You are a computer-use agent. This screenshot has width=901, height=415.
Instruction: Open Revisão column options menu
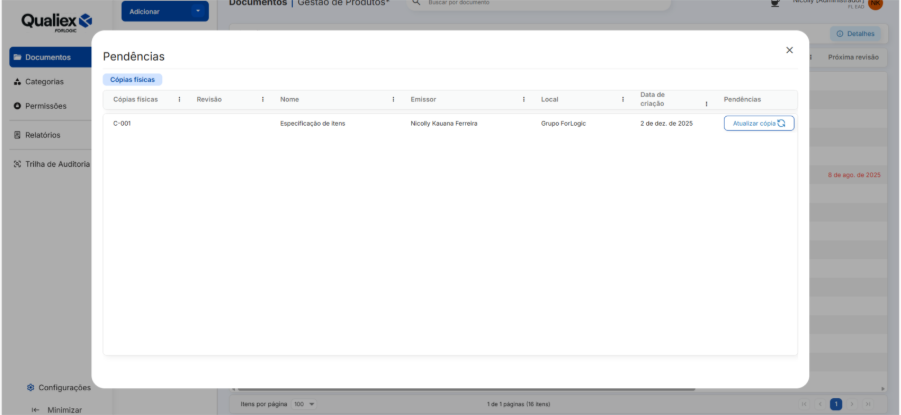(263, 99)
